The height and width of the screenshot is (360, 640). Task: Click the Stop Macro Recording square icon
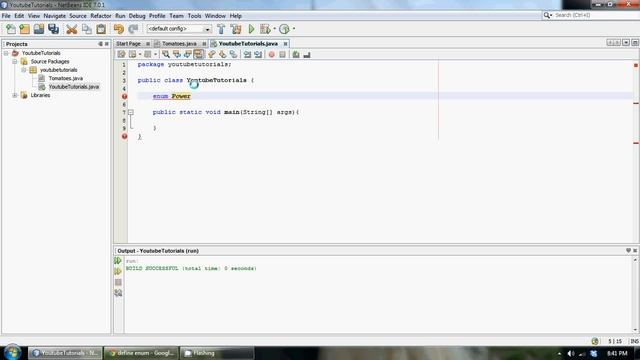[282, 54]
